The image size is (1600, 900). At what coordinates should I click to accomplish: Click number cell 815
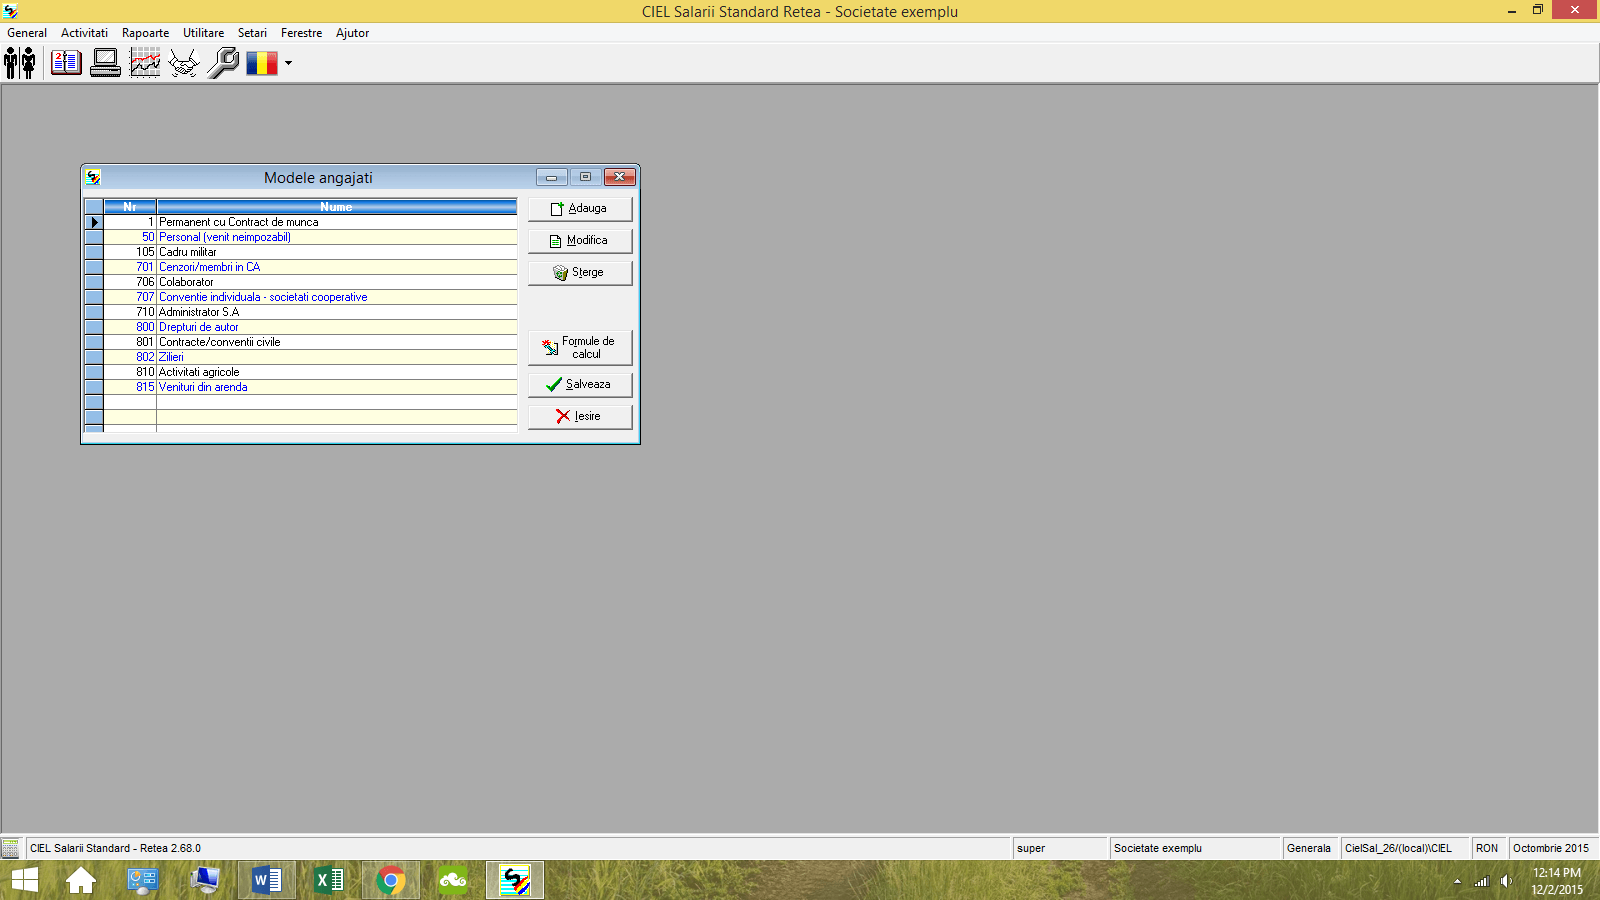[x=130, y=387]
